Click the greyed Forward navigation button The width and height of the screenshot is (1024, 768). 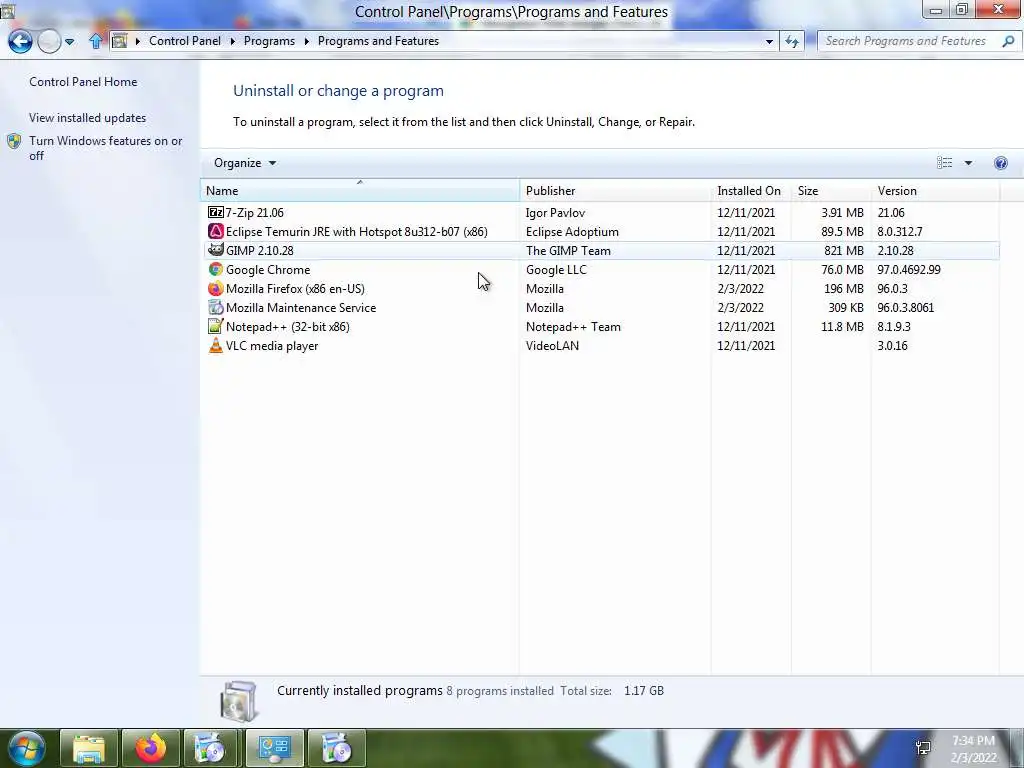coord(49,41)
